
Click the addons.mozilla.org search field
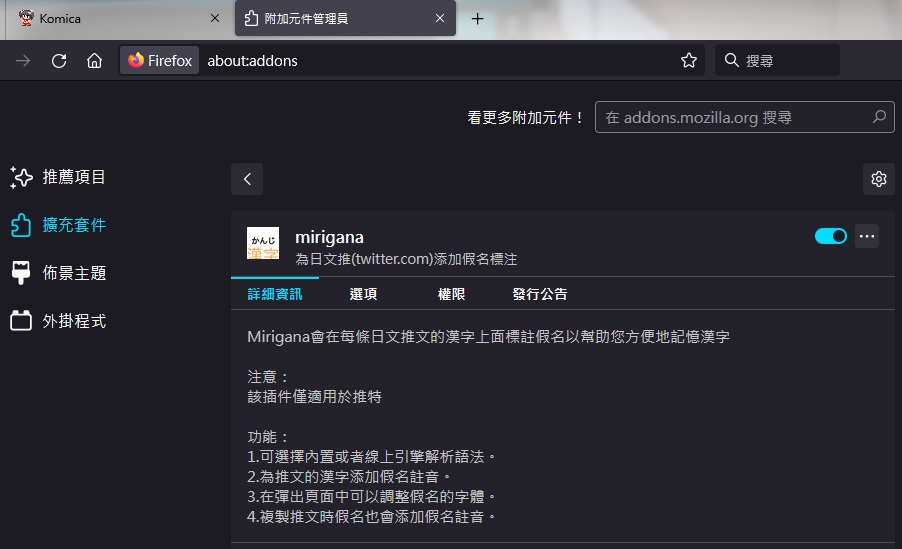click(x=744, y=117)
